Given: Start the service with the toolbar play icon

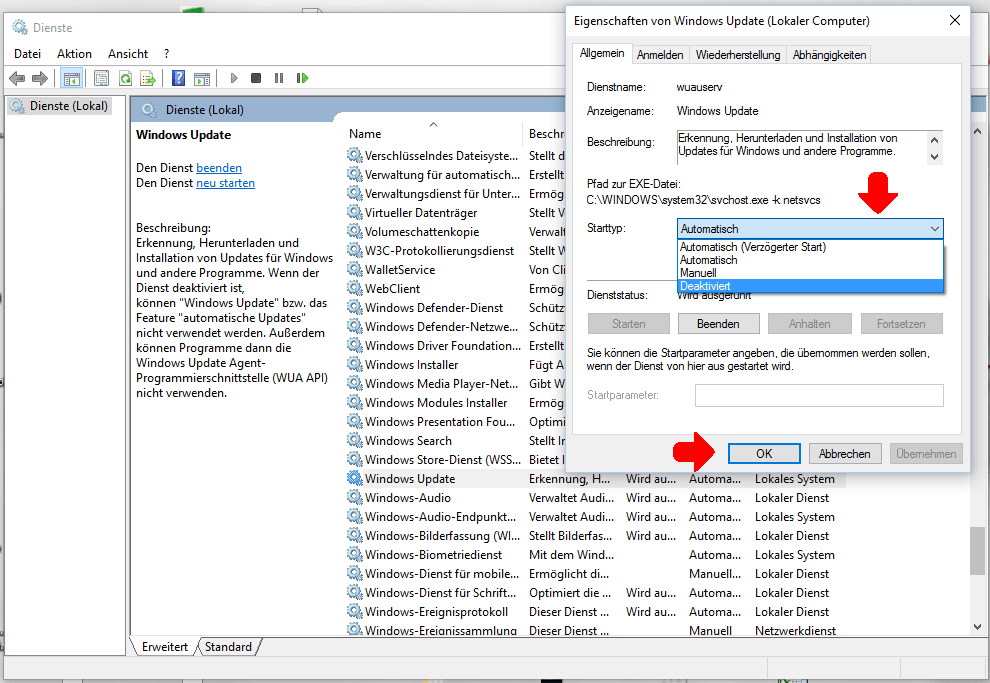Looking at the screenshot, I should (234, 78).
